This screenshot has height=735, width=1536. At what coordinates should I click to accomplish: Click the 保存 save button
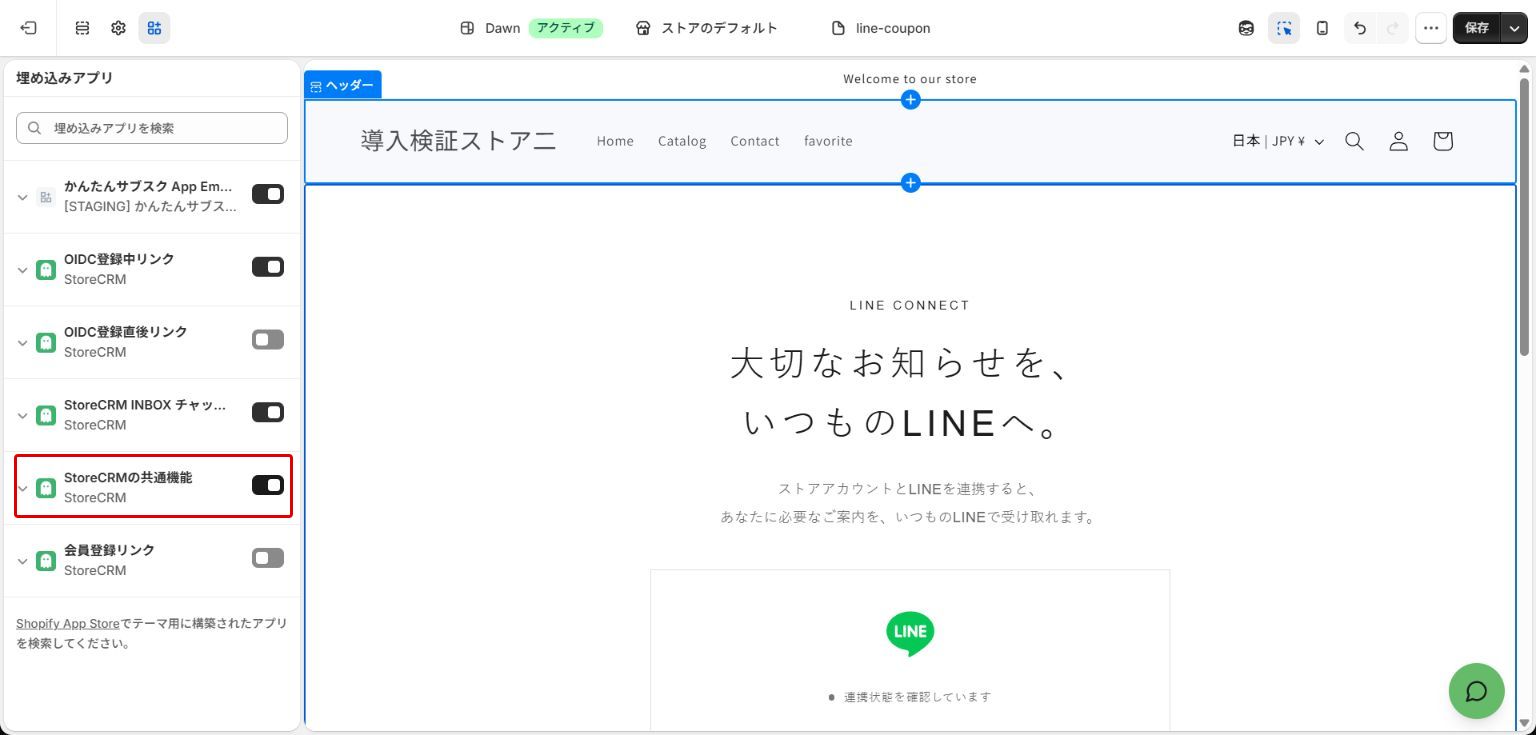tap(1477, 28)
